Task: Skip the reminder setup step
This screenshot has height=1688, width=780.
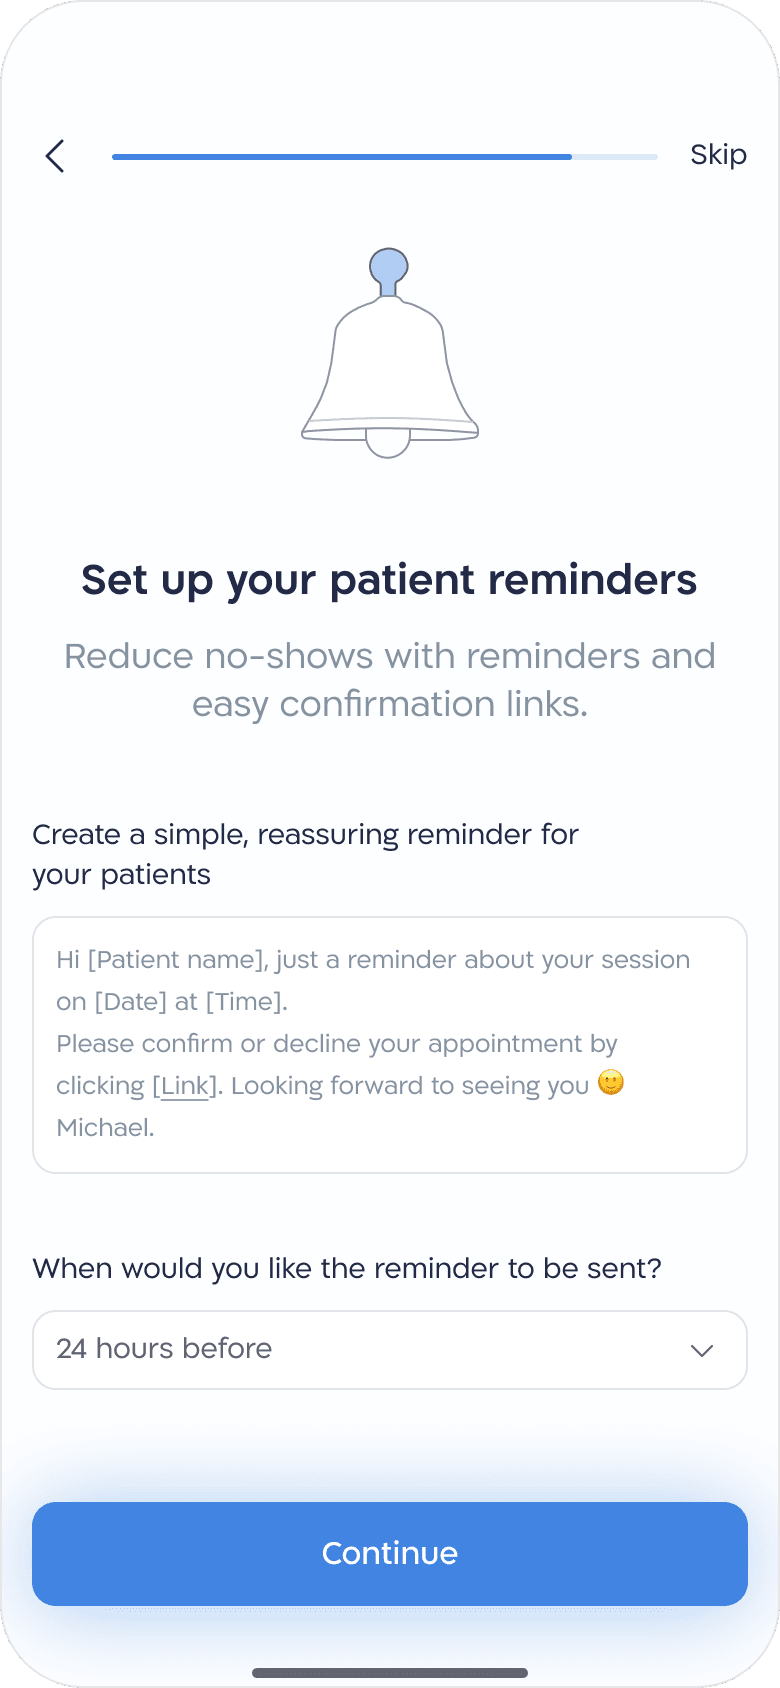Action: click(x=718, y=155)
